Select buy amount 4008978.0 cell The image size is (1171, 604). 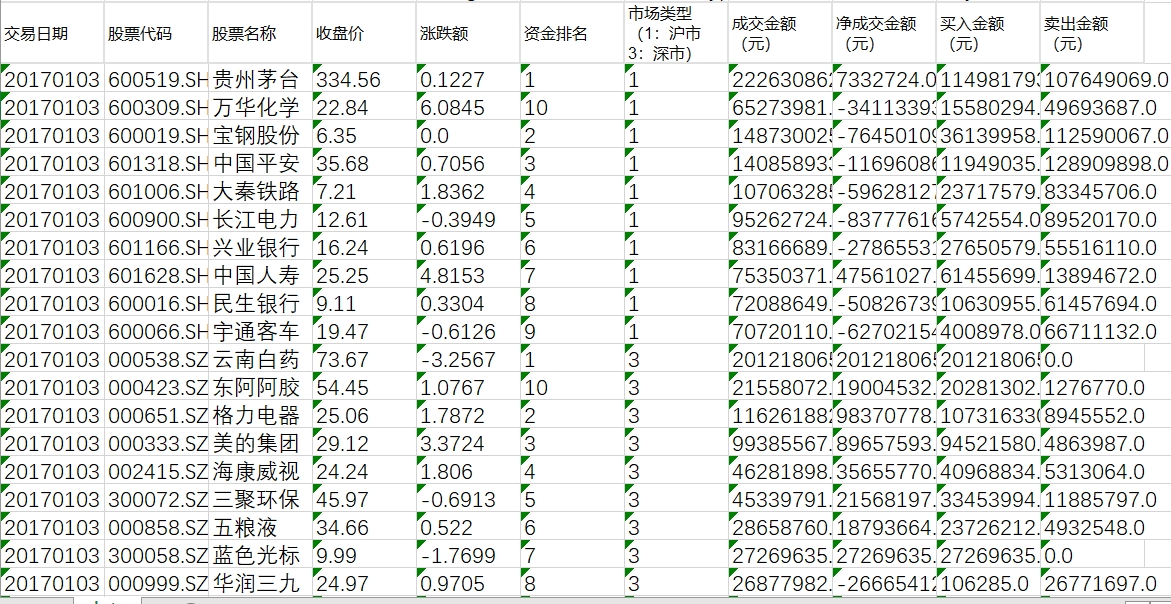(x=987, y=331)
